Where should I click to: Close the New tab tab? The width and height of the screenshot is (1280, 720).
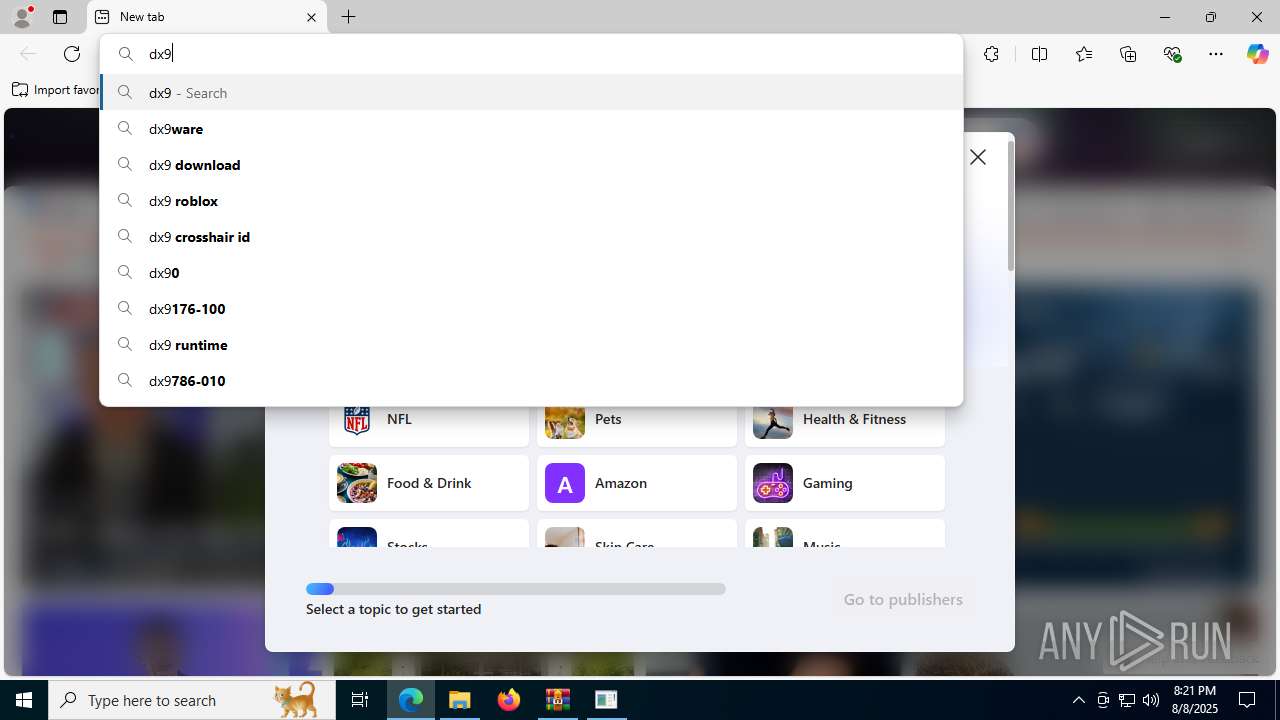tap(311, 17)
